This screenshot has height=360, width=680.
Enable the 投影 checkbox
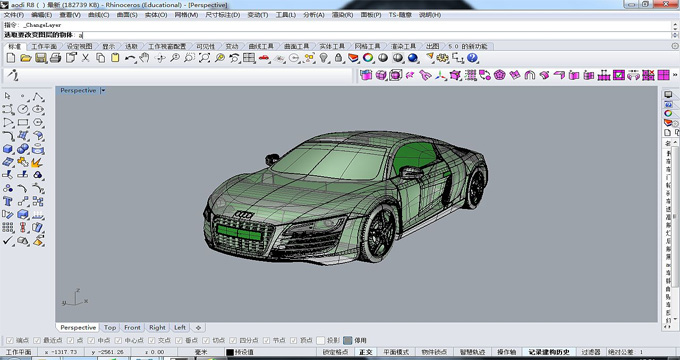[320, 340]
